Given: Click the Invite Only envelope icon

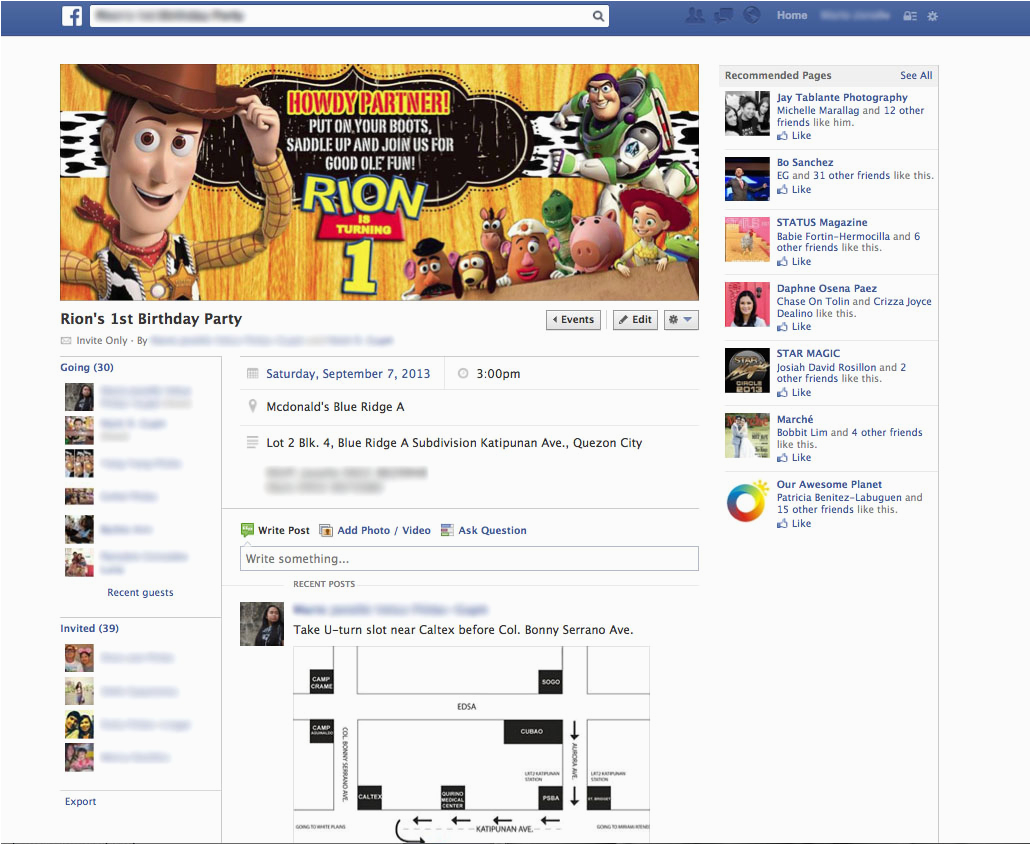Looking at the screenshot, I should (66, 341).
